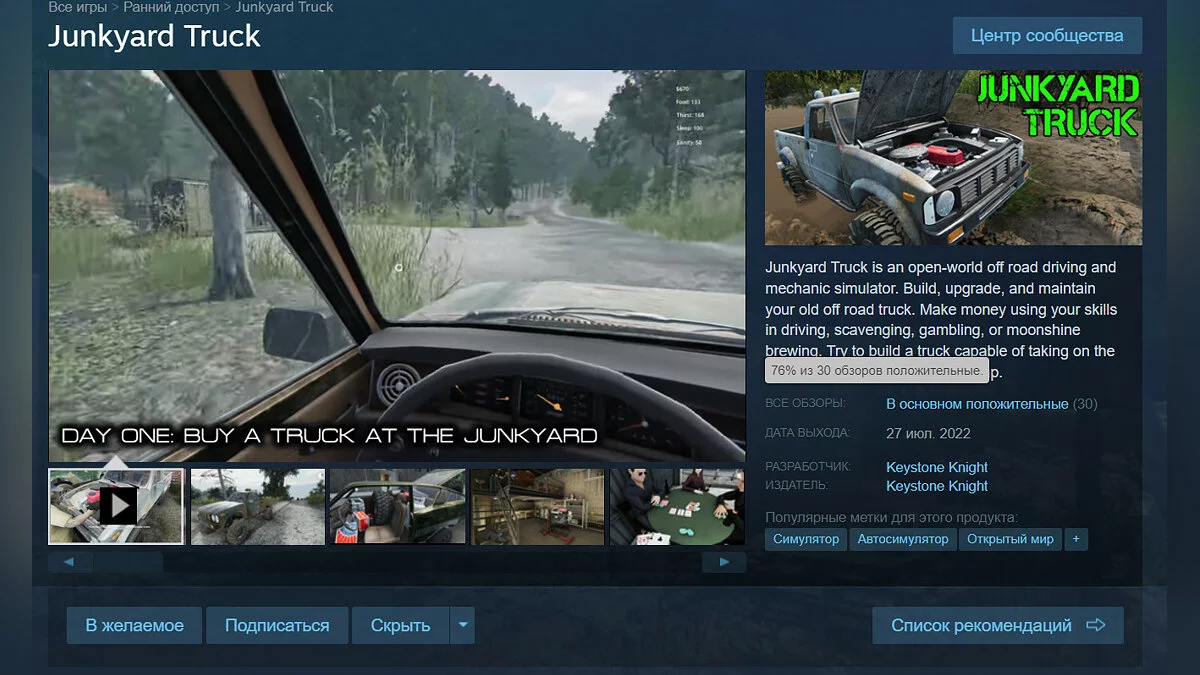Click the thumbnail strip scrollbar handle

pos(128,562)
